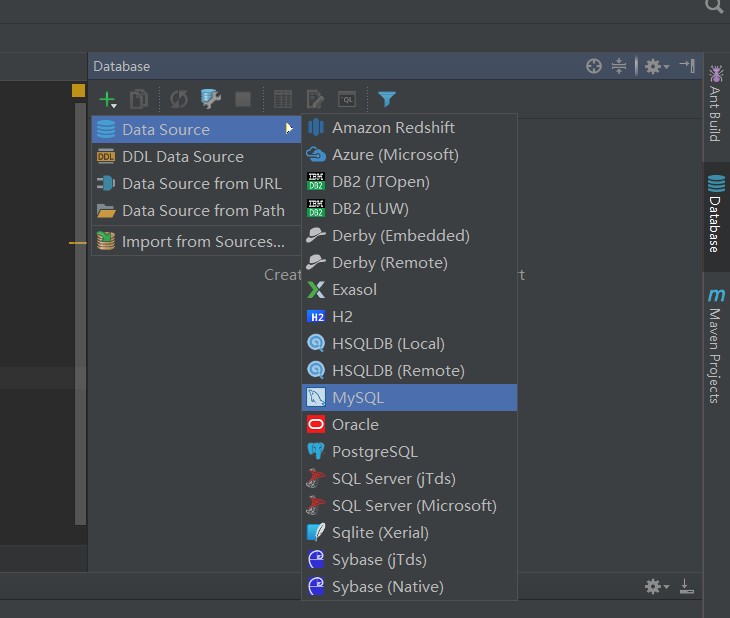Open the Maven Projects side tab
The width and height of the screenshot is (730, 618).
716,346
